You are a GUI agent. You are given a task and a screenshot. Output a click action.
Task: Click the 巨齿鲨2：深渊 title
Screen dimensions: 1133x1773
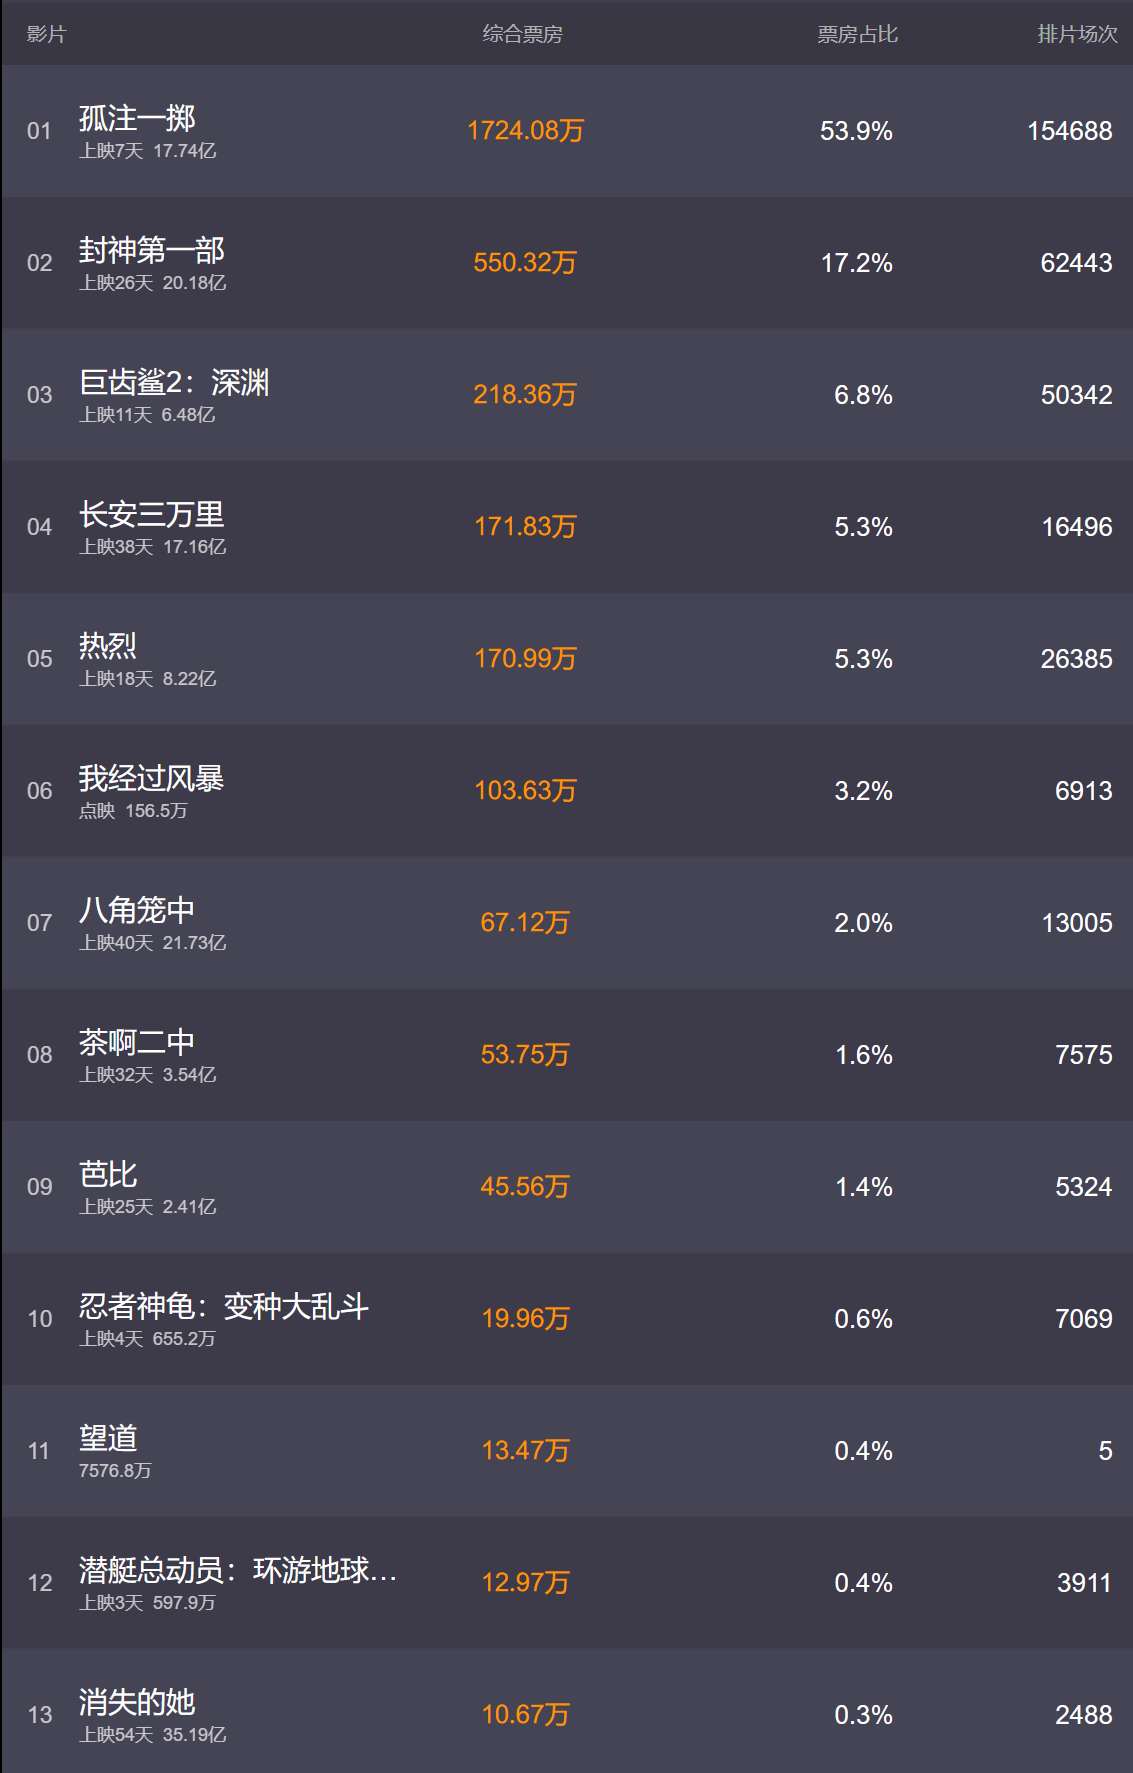(174, 382)
